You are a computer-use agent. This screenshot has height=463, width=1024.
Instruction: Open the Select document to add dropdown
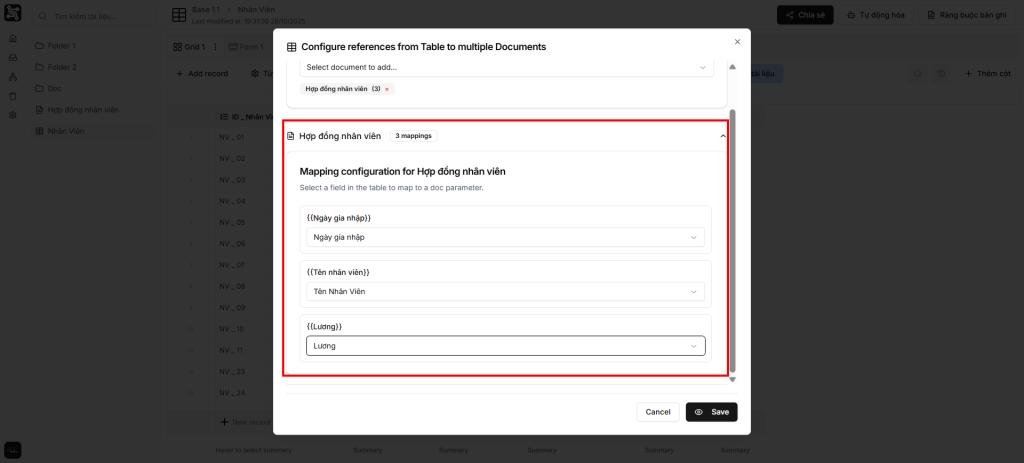click(505, 67)
